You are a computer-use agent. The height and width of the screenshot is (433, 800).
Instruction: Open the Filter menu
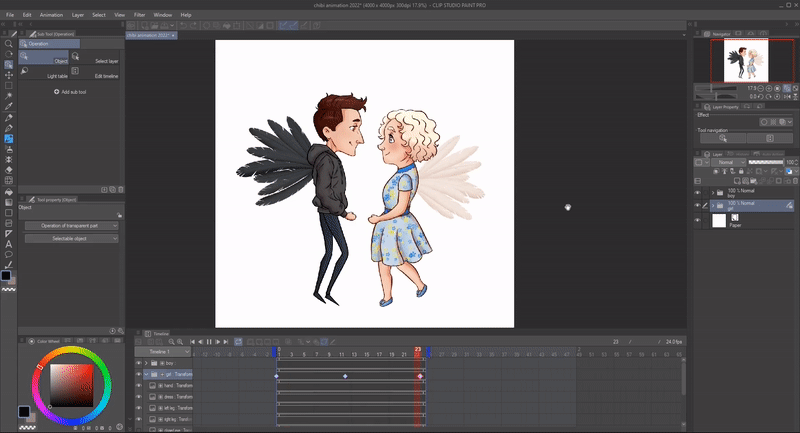point(139,16)
